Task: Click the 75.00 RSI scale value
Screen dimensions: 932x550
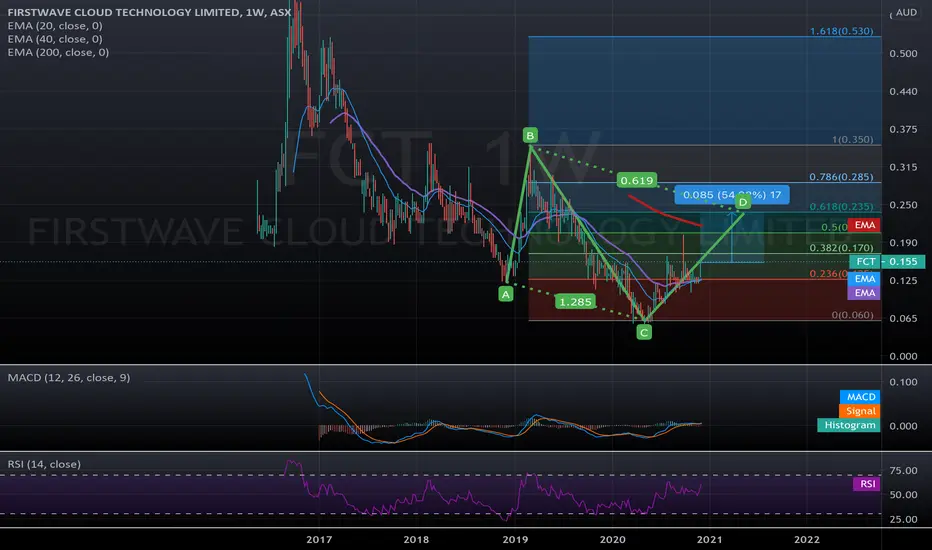Action: point(903,471)
